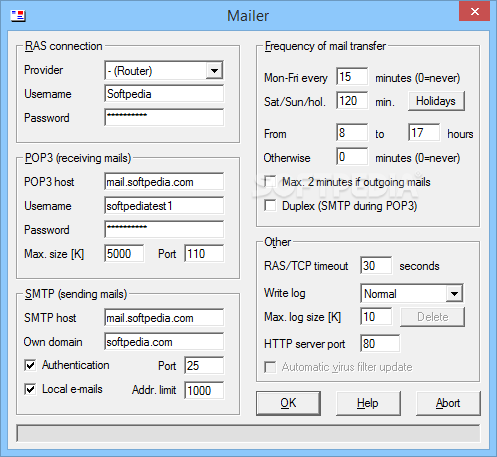Uncheck the Authentication checkbox
This screenshot has height=457, width=497.
30,365
